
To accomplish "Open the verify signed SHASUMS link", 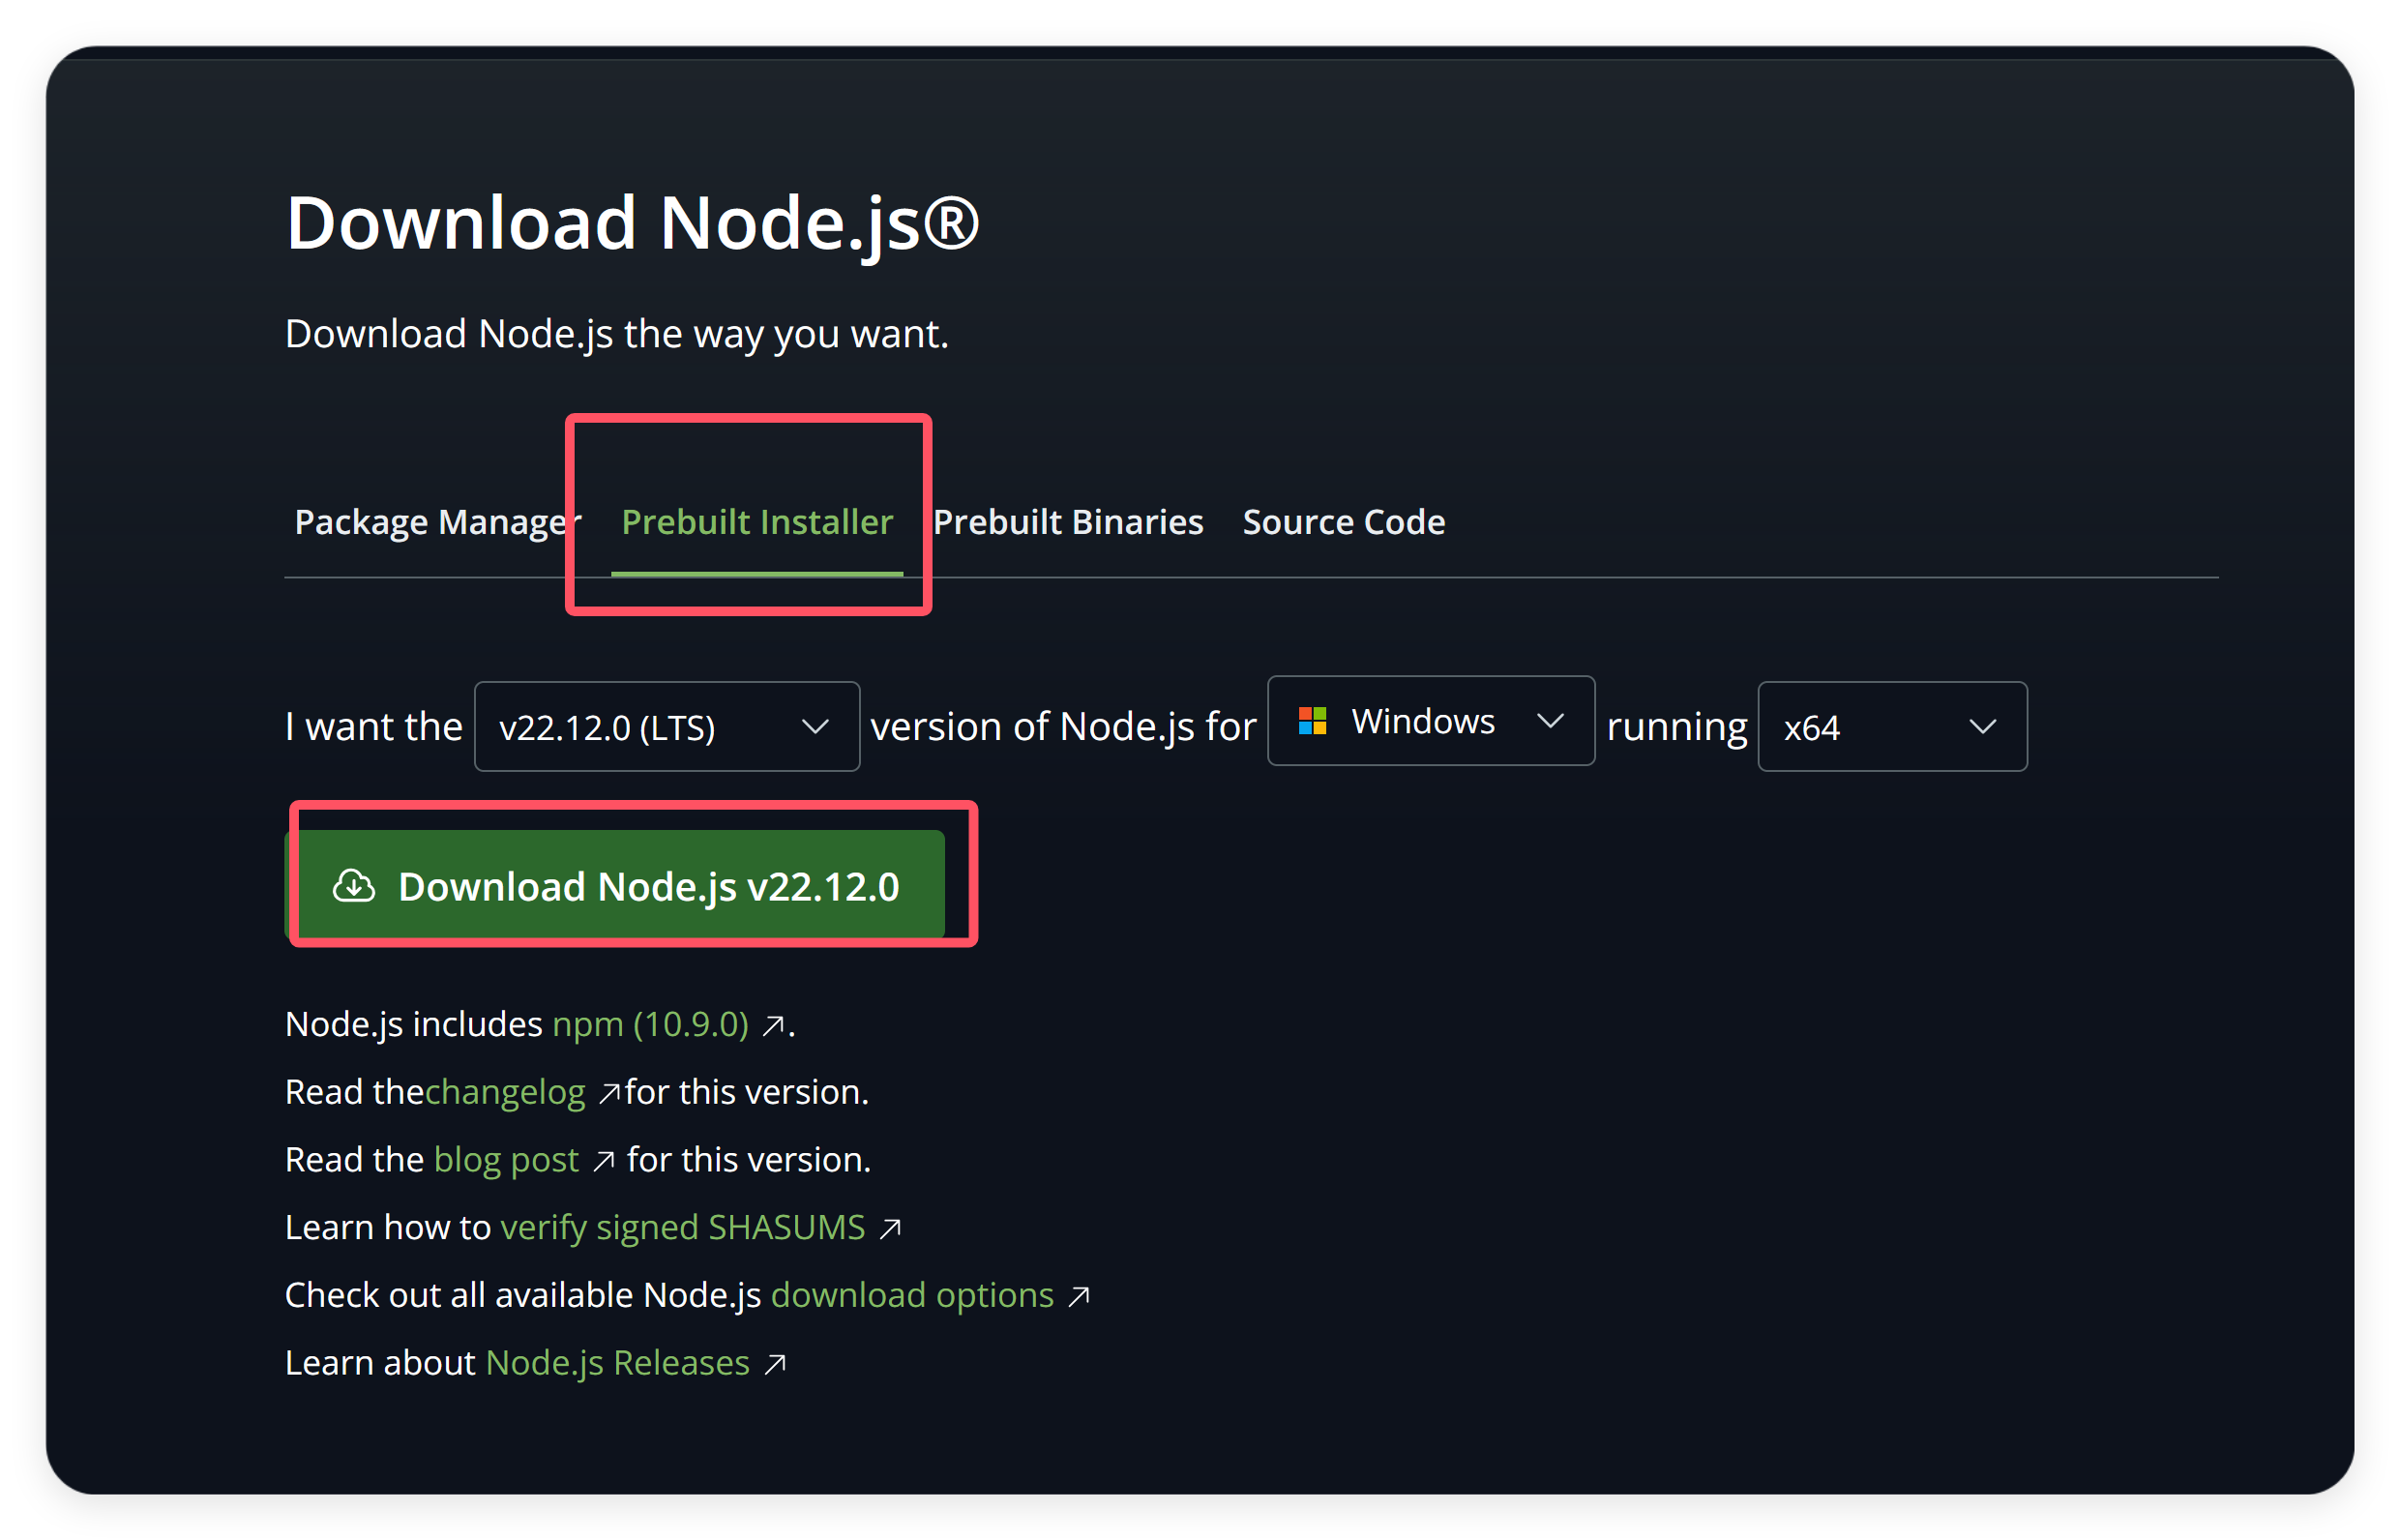I will click(682, 1227).
